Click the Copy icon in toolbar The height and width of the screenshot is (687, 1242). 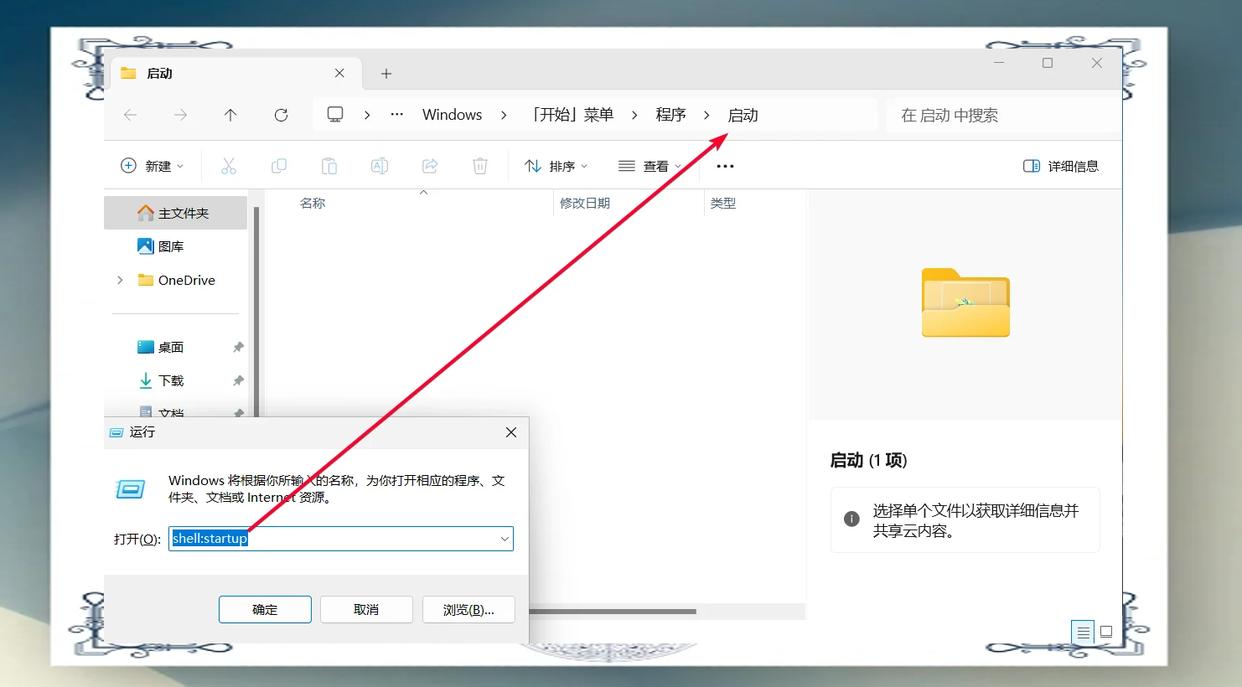click(x=279, y=166)
